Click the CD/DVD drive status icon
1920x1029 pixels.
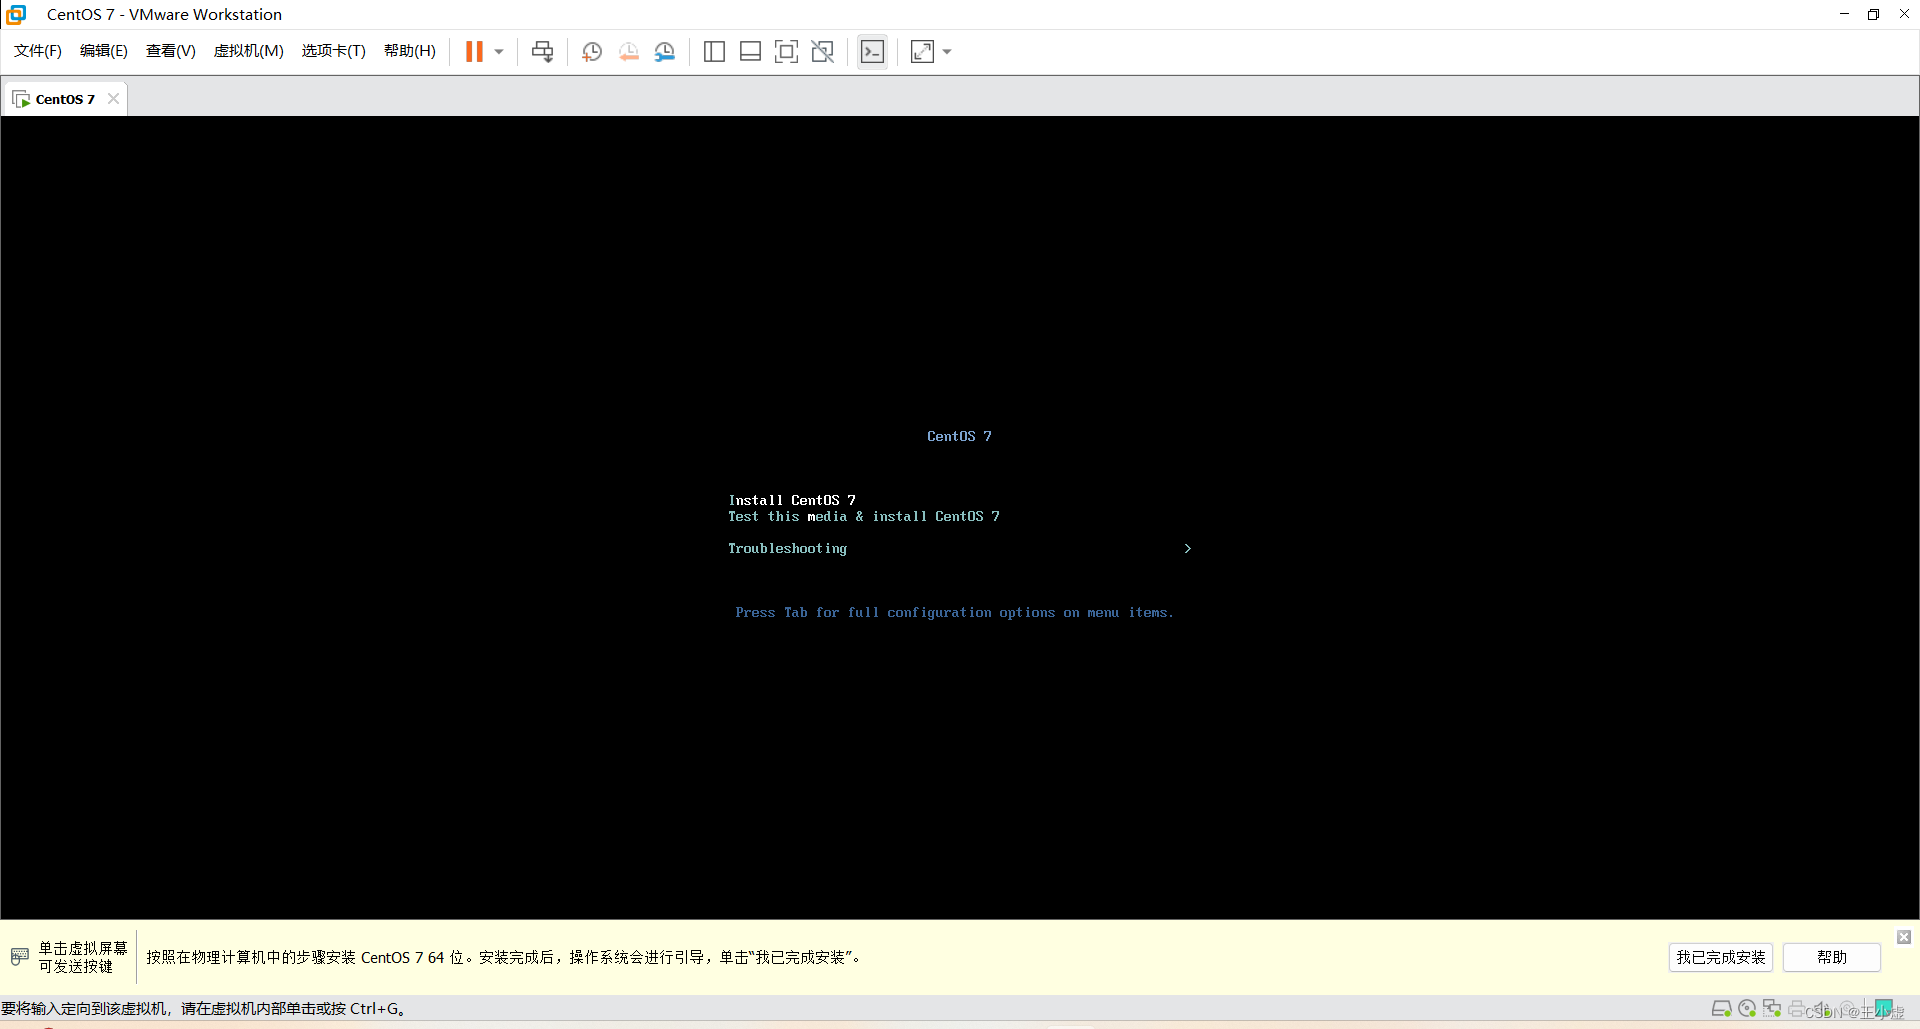(x=1747, y=1008)
